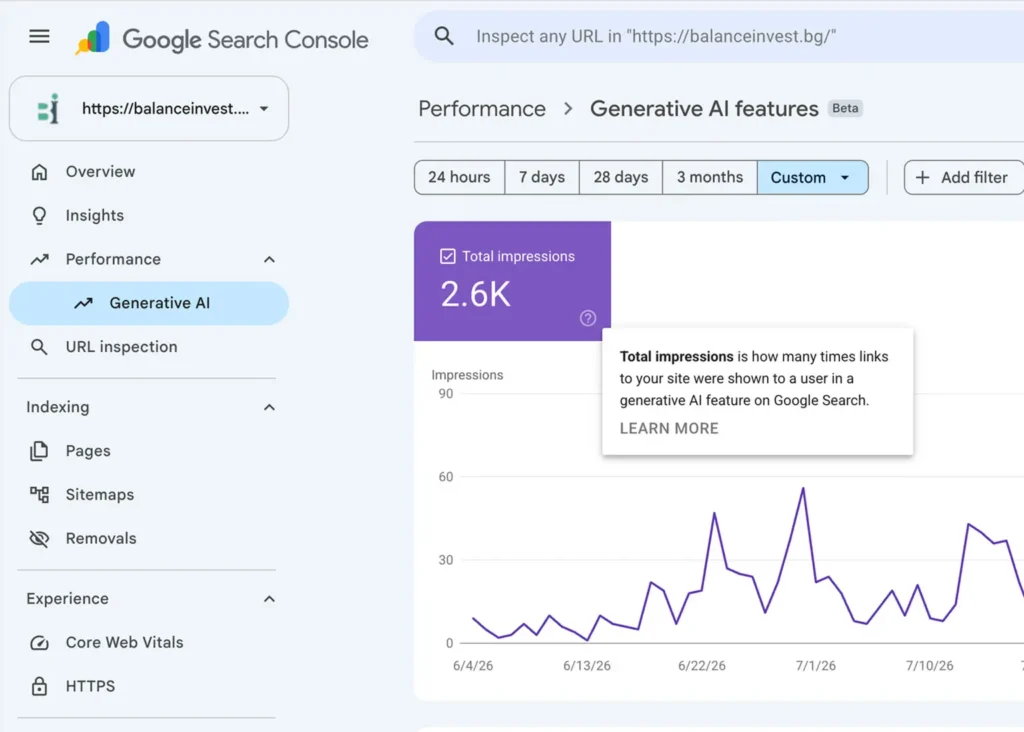This screenshot has height=732, width=1024.
Task: Click the Generative AI features heading
Action: pyautogui.click(x=704, y=108)
